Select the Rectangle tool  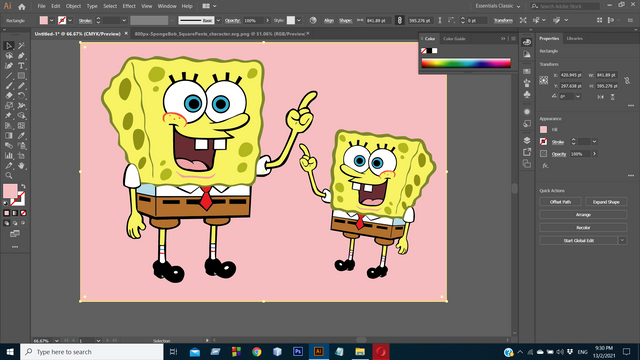[x=21, y=76]
